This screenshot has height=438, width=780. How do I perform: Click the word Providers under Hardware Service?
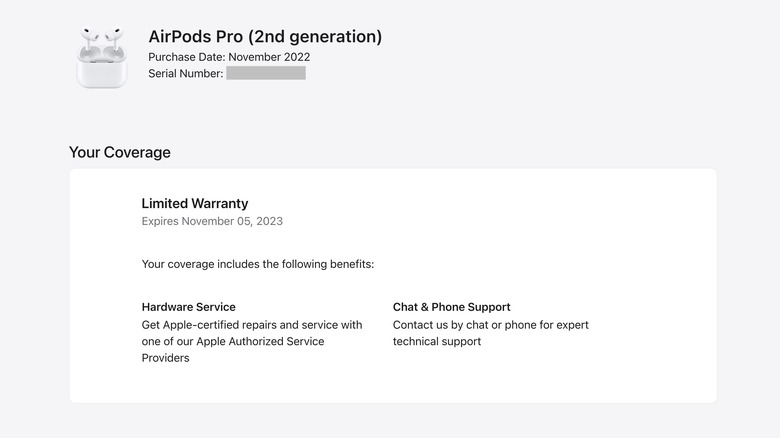coord(166,358)
